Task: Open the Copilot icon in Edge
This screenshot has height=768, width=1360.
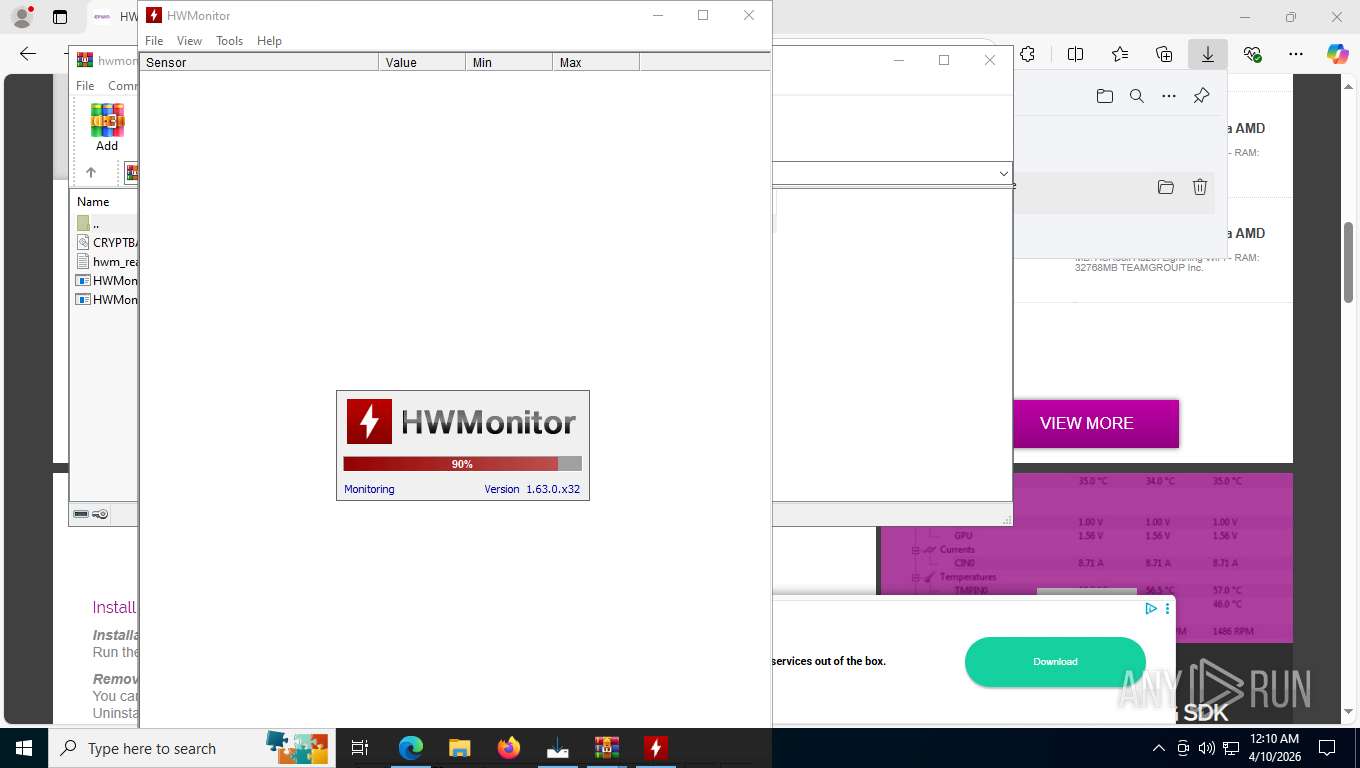Action: point(1338,54)
